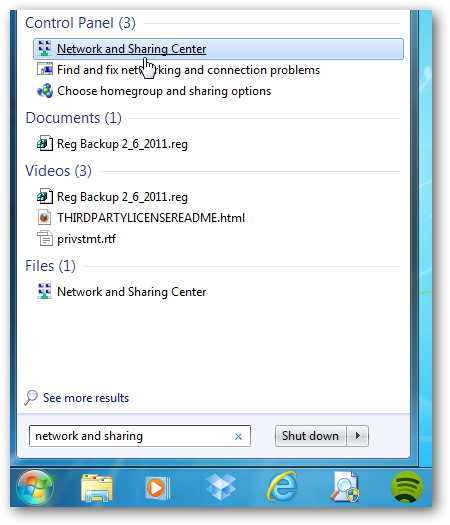Click See more results link
Image resolution: width=450 pixels, height=525 pixels.
point(86,398)
